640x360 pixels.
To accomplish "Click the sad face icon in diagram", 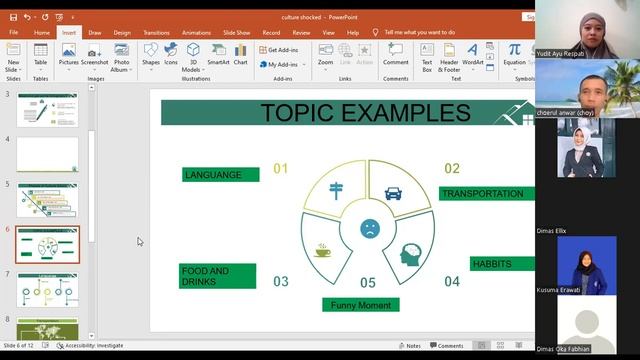I will click(370, 229).
